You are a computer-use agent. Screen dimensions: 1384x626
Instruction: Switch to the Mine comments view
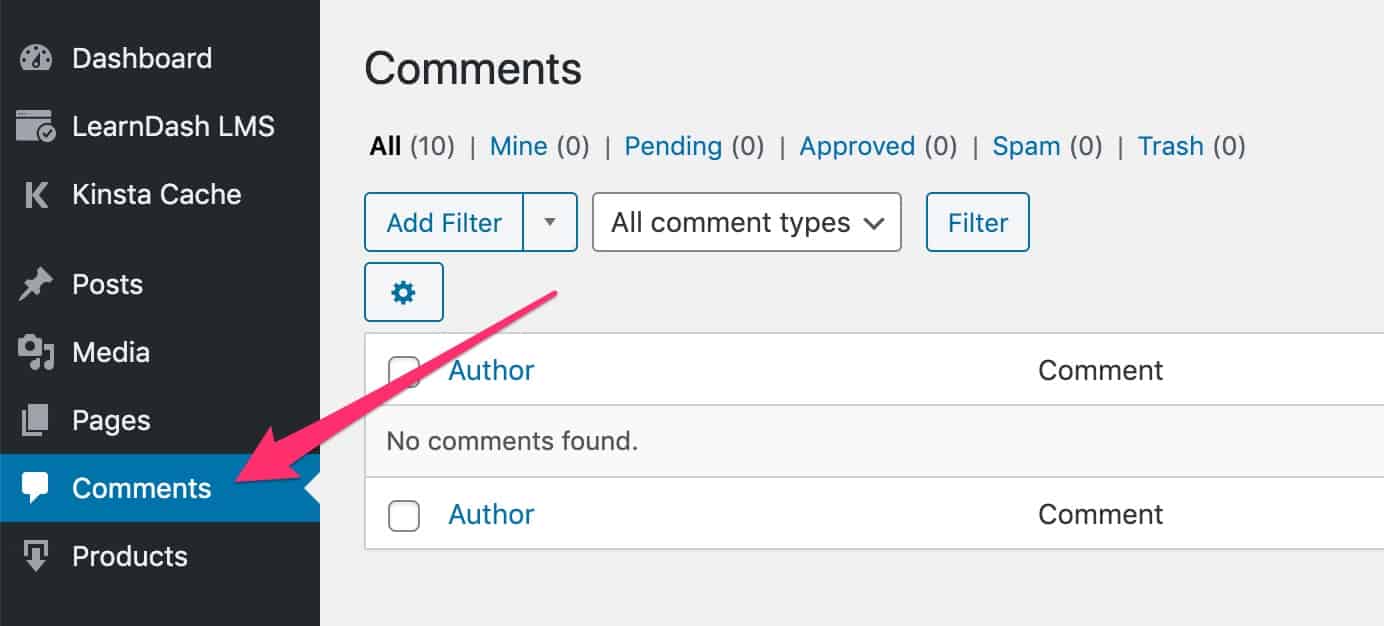[519, 146]
